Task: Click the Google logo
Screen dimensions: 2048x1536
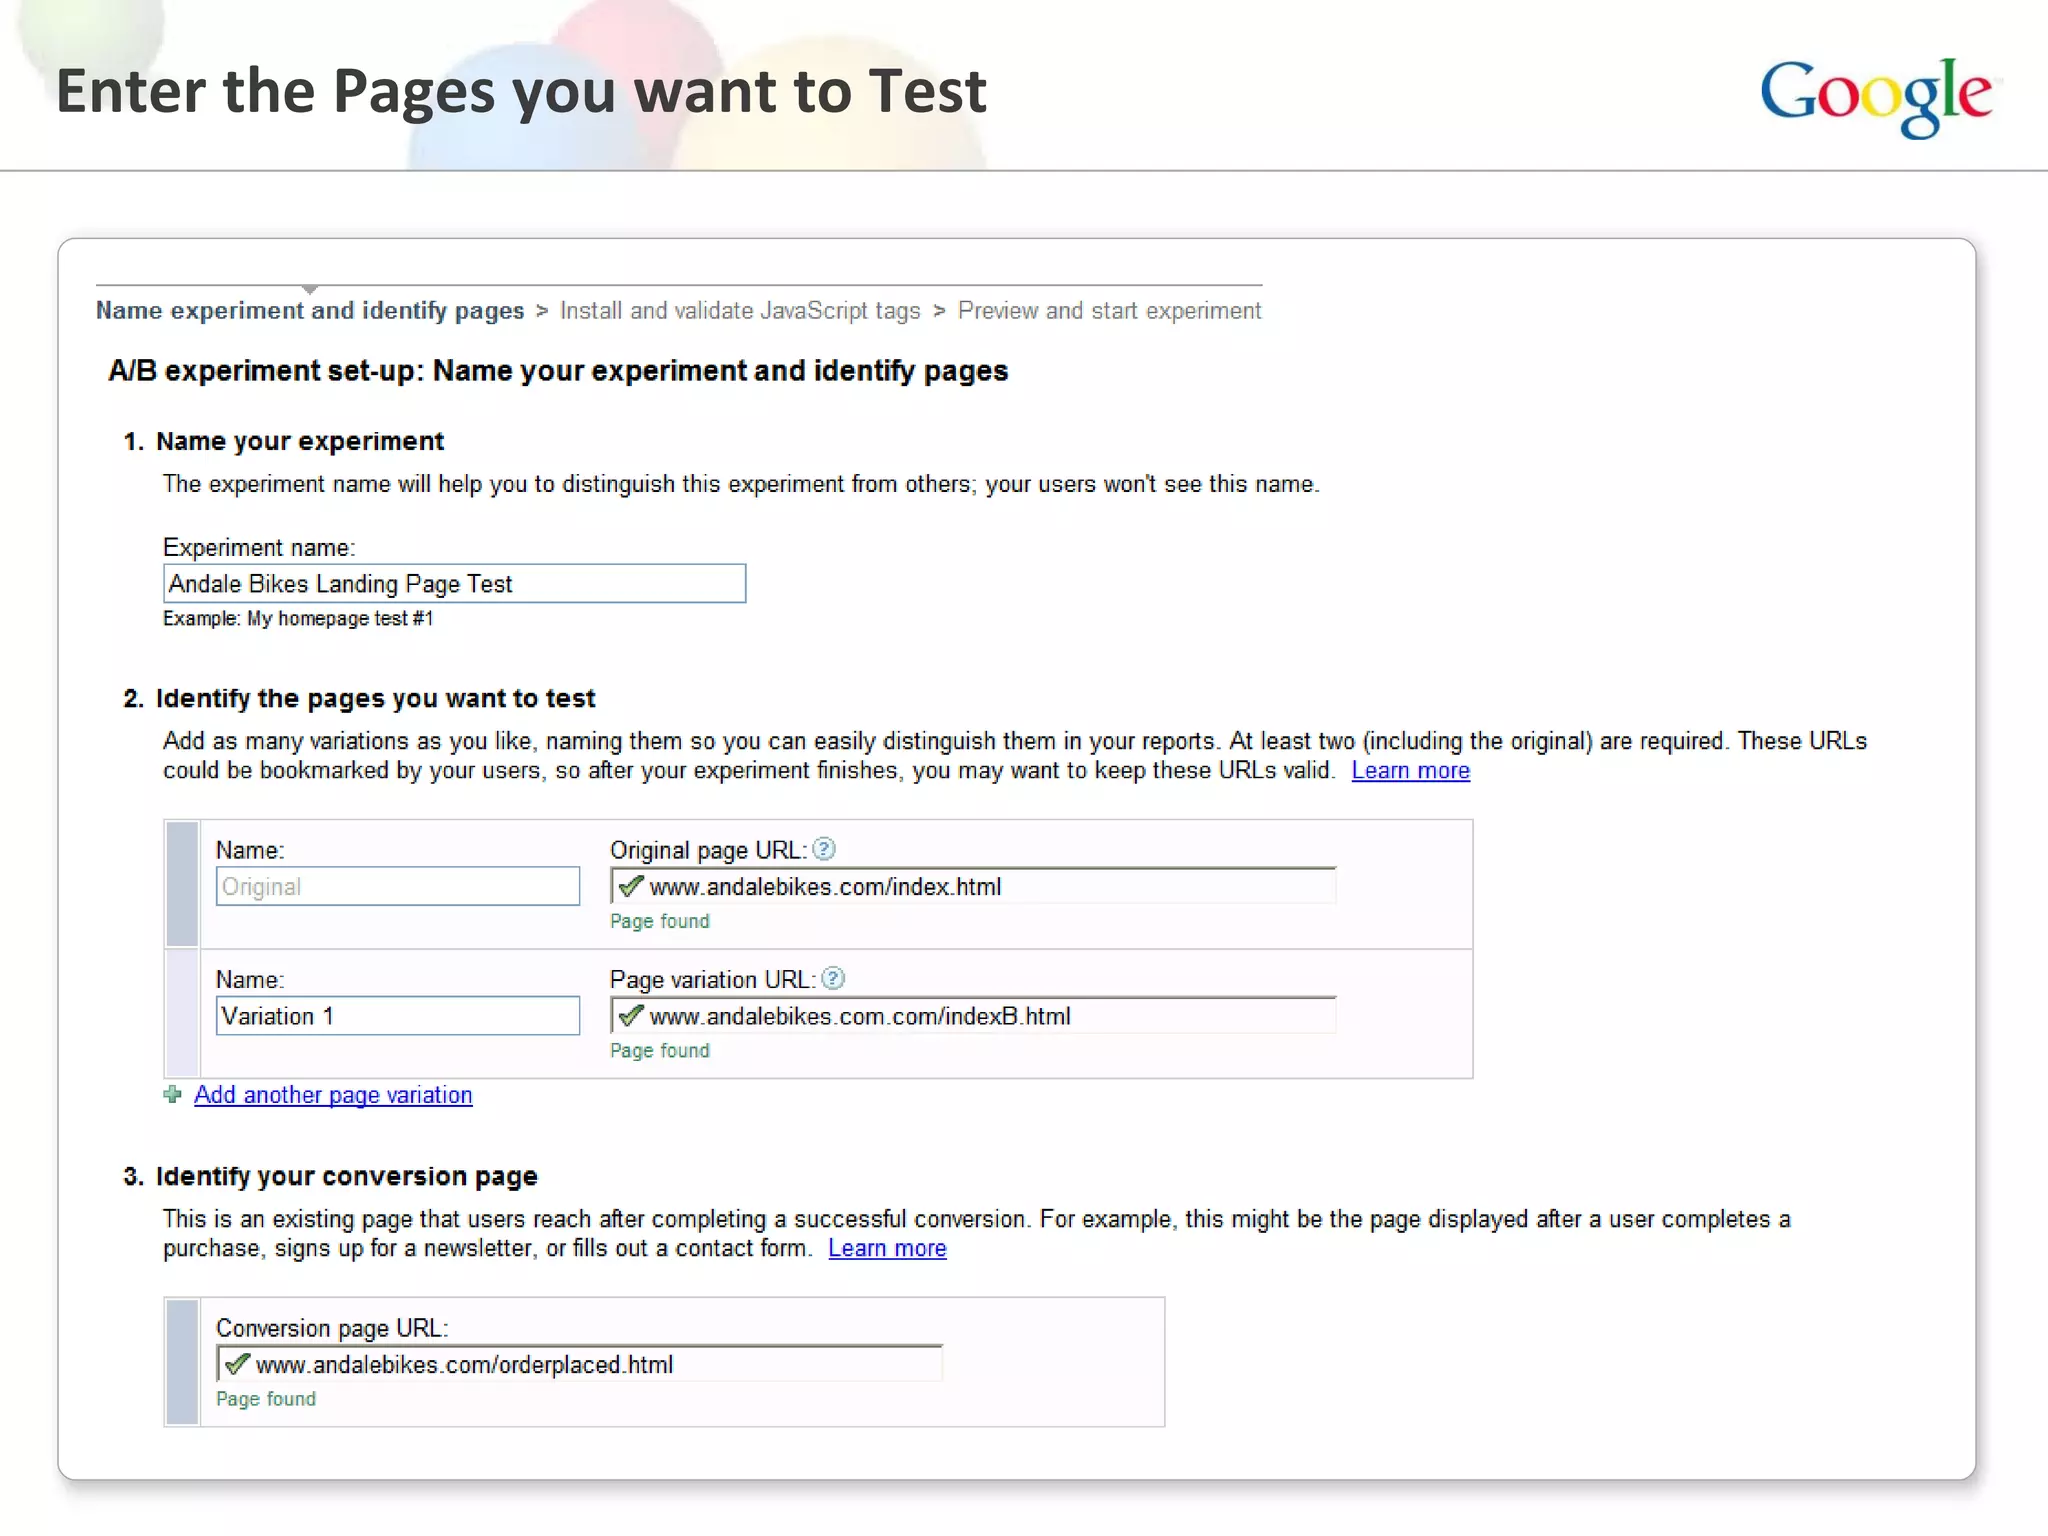Action: [1876, 97]
